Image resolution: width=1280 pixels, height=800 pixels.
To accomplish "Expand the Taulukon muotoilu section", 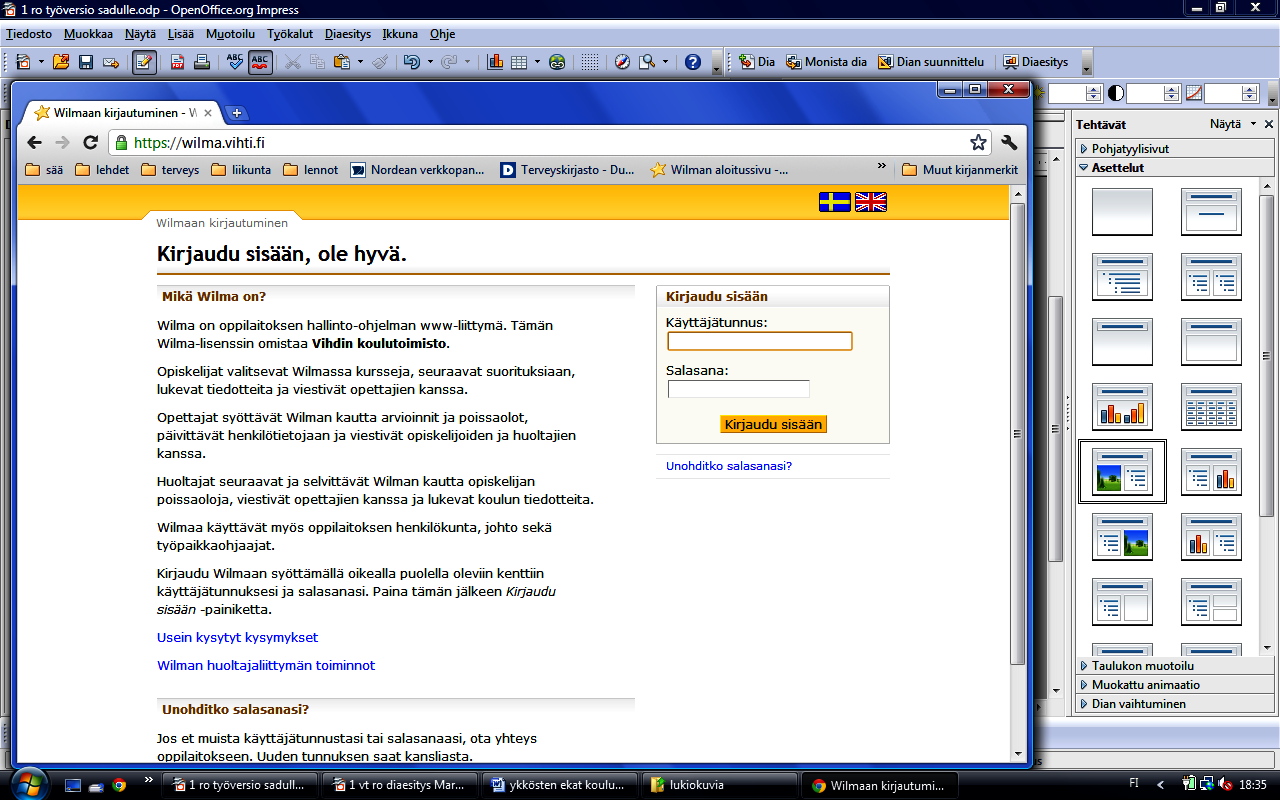I will tap(1175, 666).
